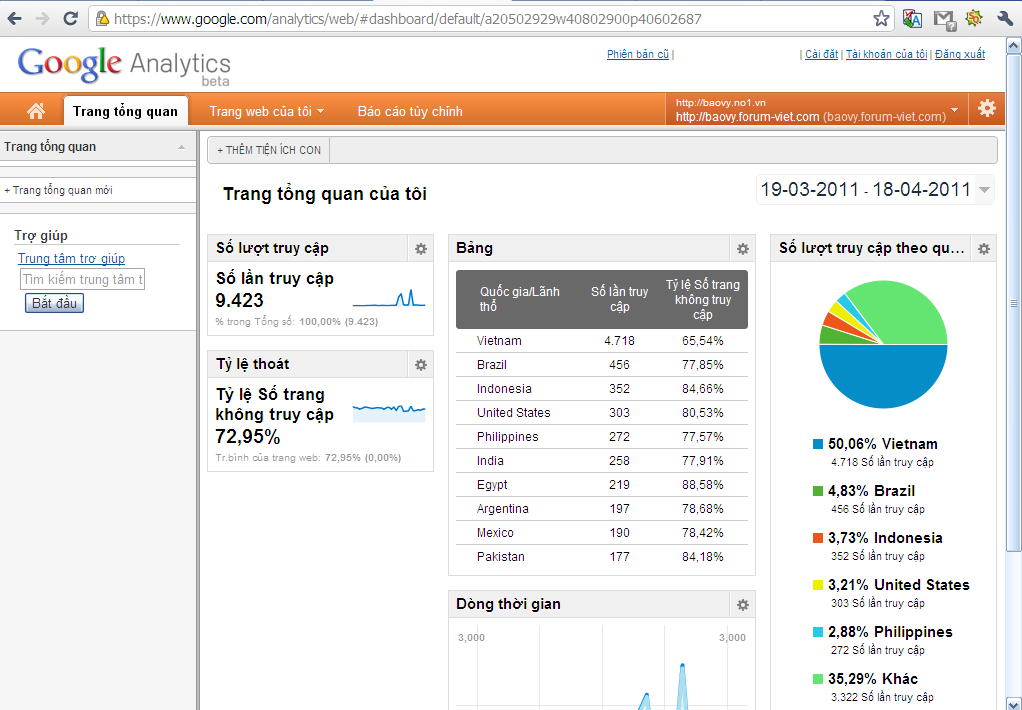1022x710 pixels.
Task: Click Tỷ lệ Số trang không truy cập header
Action: pos(703,299)
